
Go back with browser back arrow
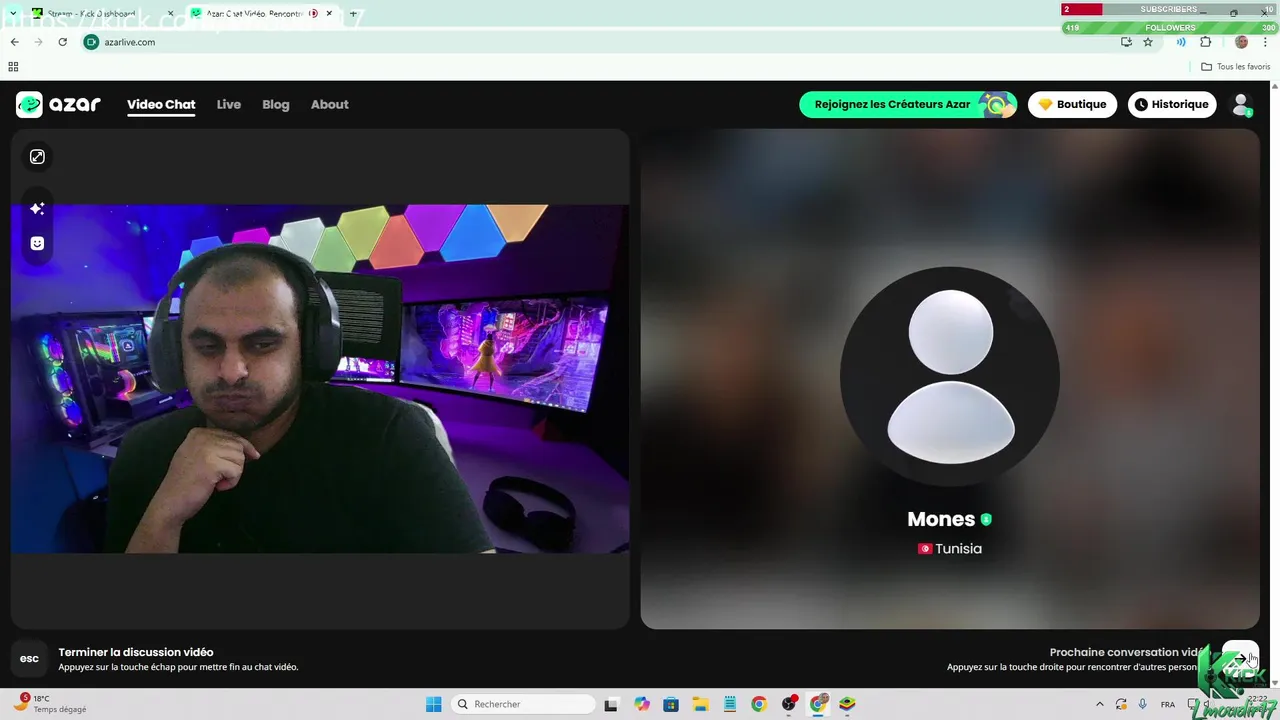tap(14, 42)
